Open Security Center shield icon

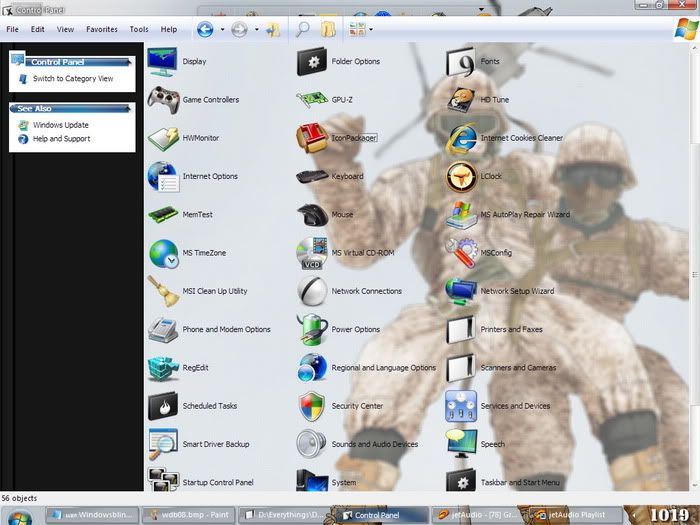312,406
